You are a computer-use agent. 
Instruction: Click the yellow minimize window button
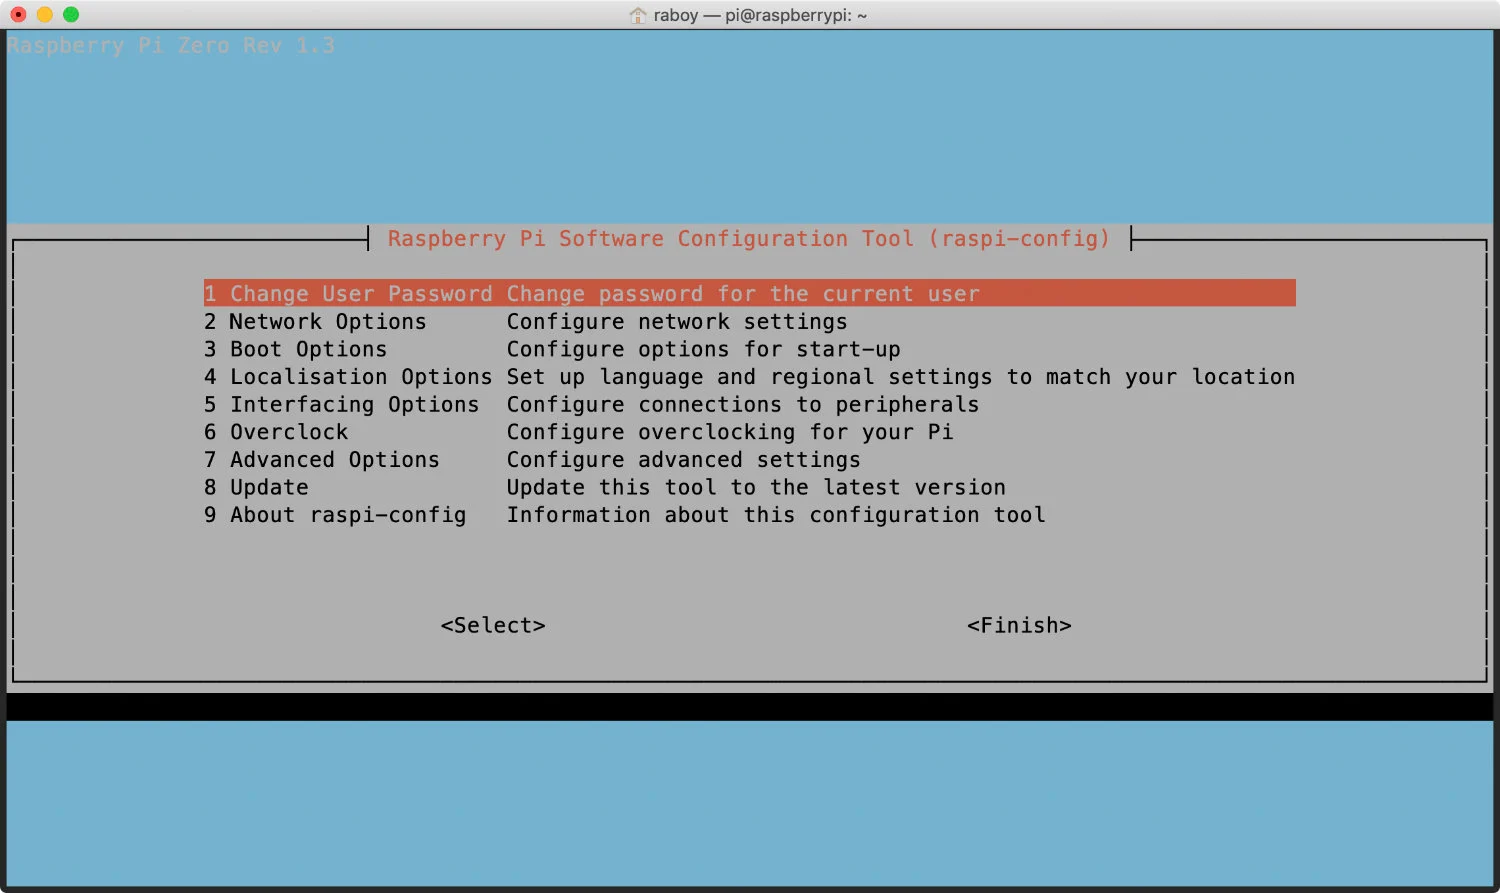click(44, 14)
